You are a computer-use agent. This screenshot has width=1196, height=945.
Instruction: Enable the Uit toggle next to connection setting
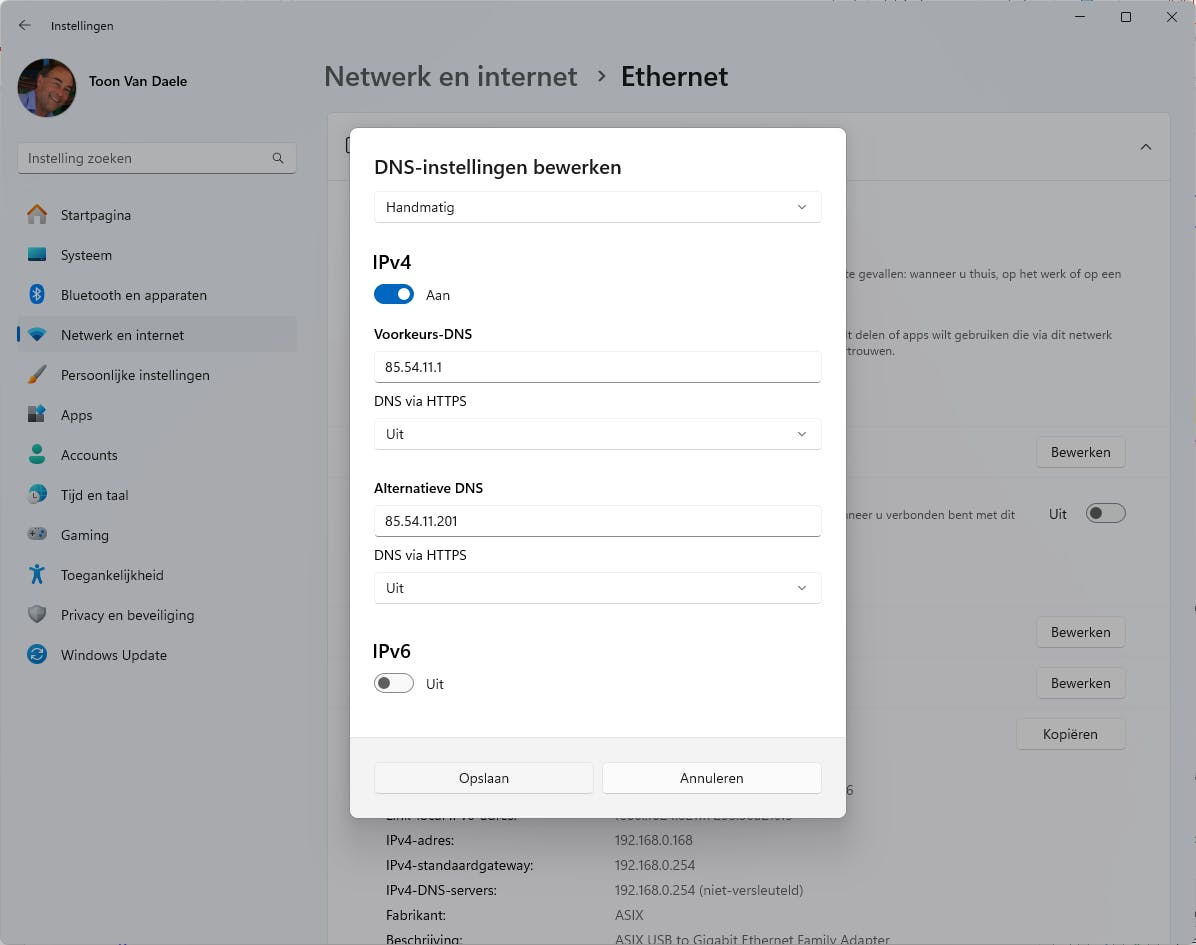(x=1105, y=513)
